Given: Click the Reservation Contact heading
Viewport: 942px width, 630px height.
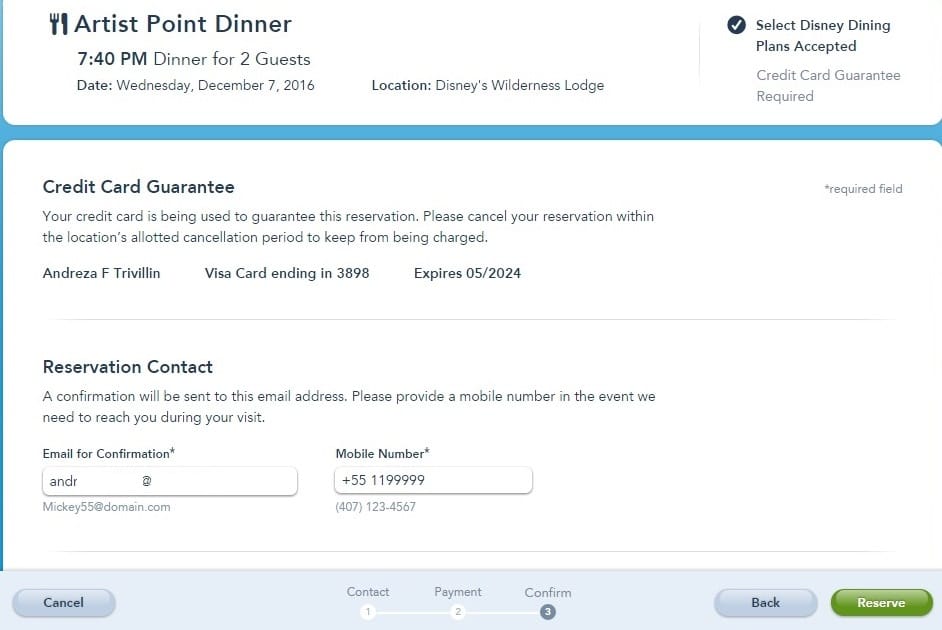Looking at the screenshot, I should pos(128,367).
